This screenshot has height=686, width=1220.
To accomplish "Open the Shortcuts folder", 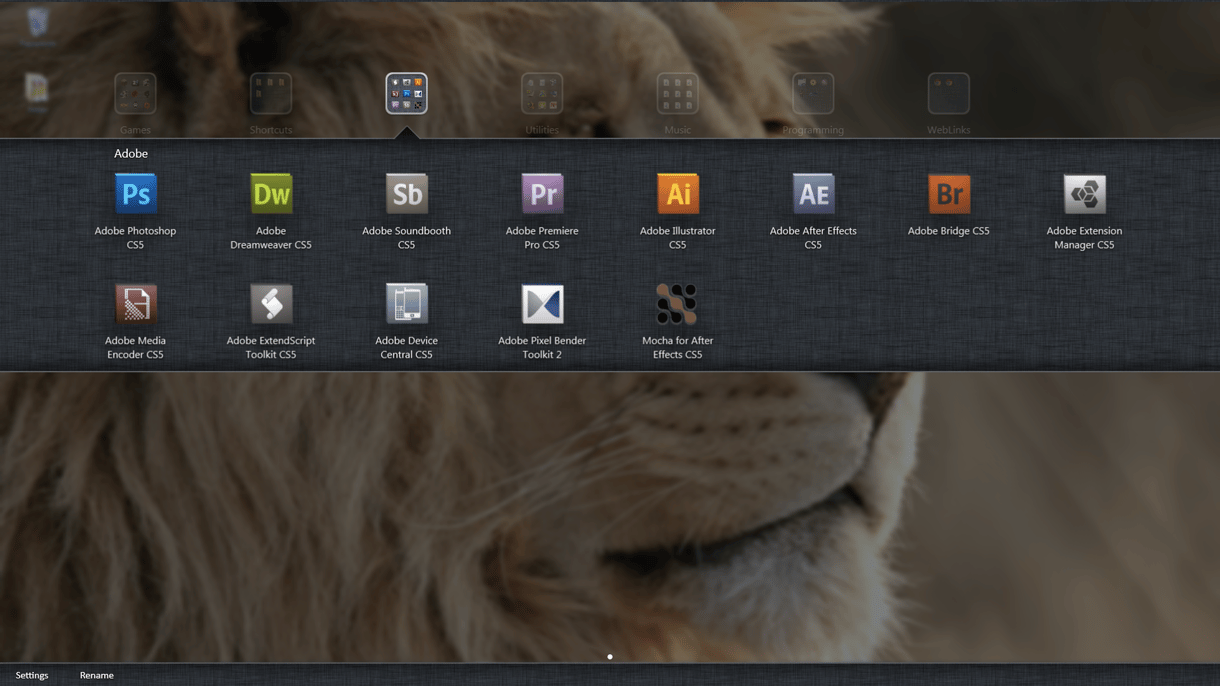I will click(271, 93).
